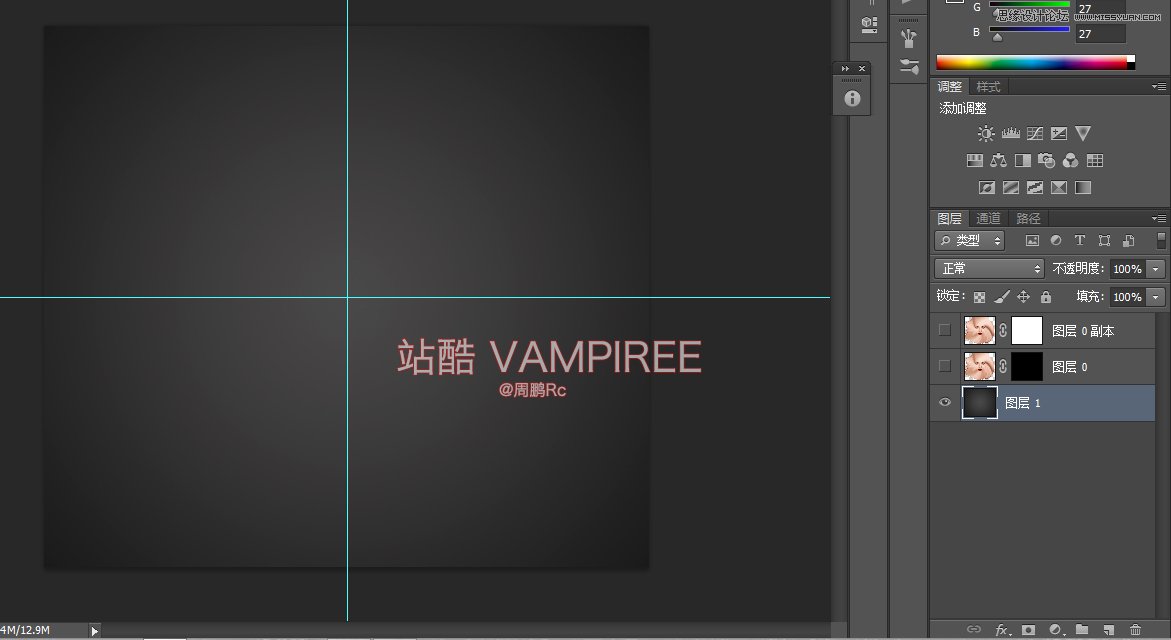Hide 图层 1 layer eye icon
The width and height of the screenshot is (1171, 640).
point(945,403)
